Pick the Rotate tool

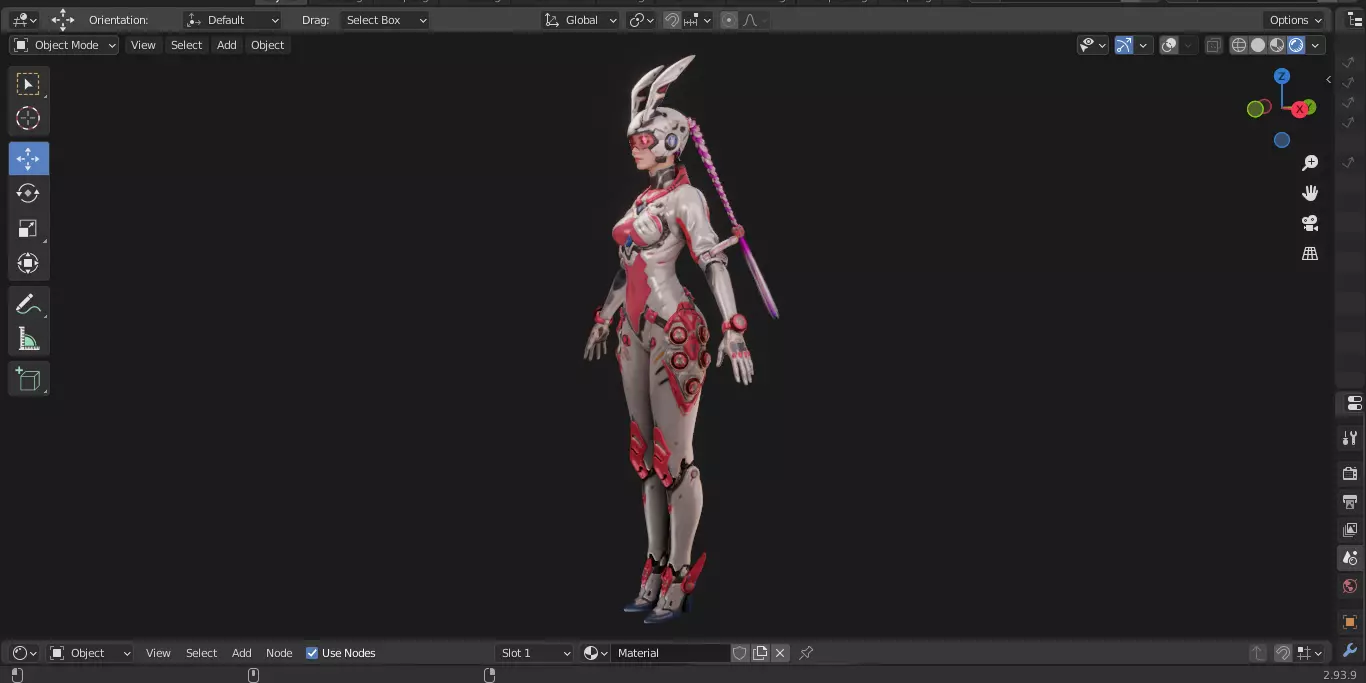click(28, 193)
